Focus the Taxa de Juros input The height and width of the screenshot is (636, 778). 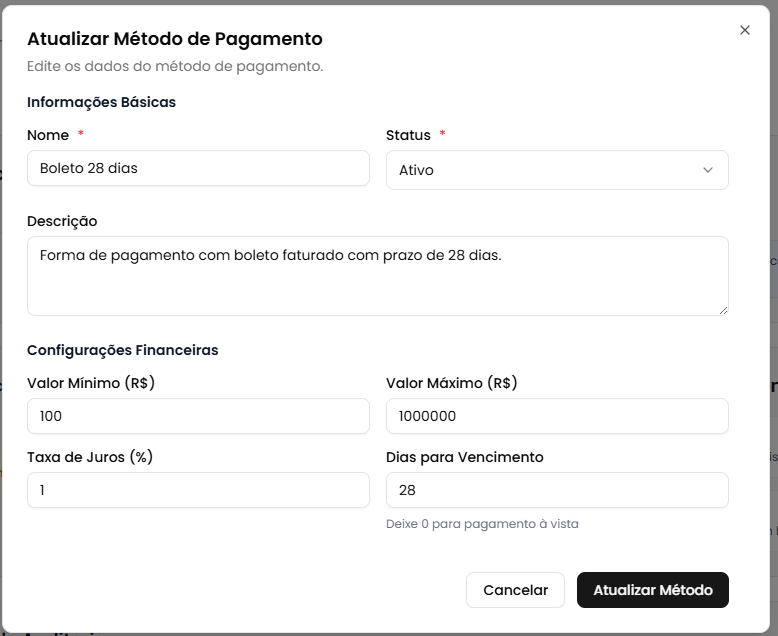(198, 490)
